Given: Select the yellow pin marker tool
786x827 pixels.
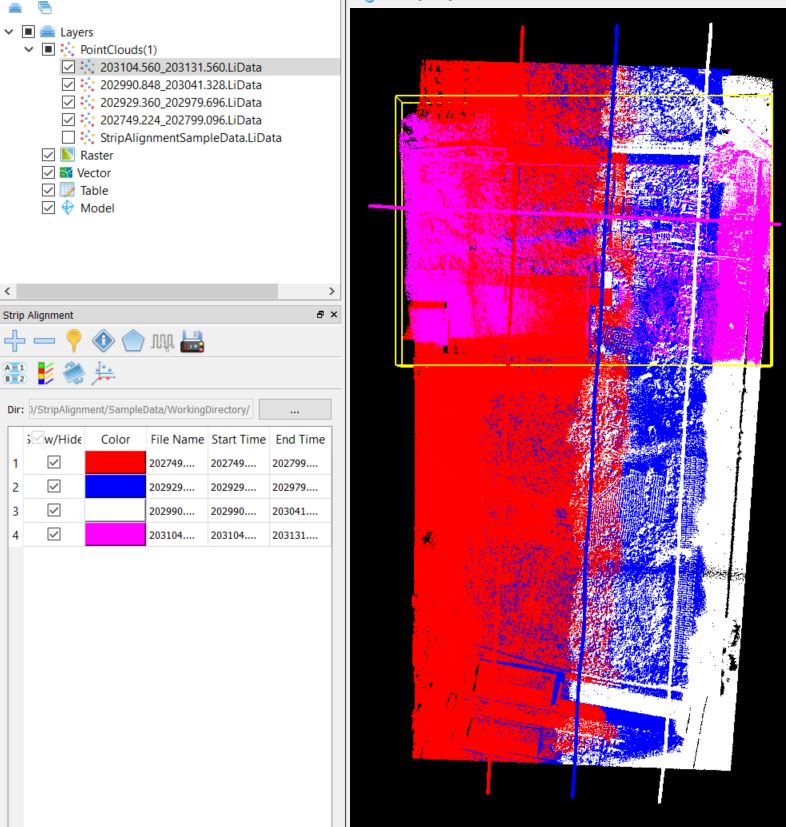Looking at the screenshot, I should click(x=74, y=340).
